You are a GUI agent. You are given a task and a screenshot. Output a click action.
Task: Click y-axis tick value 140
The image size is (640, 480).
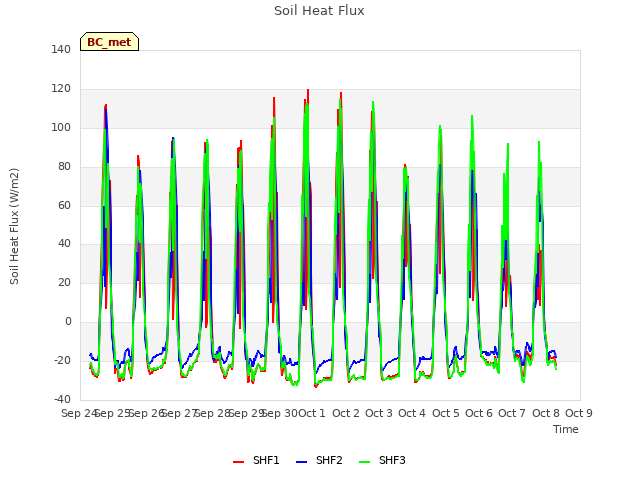coord(61,49)
